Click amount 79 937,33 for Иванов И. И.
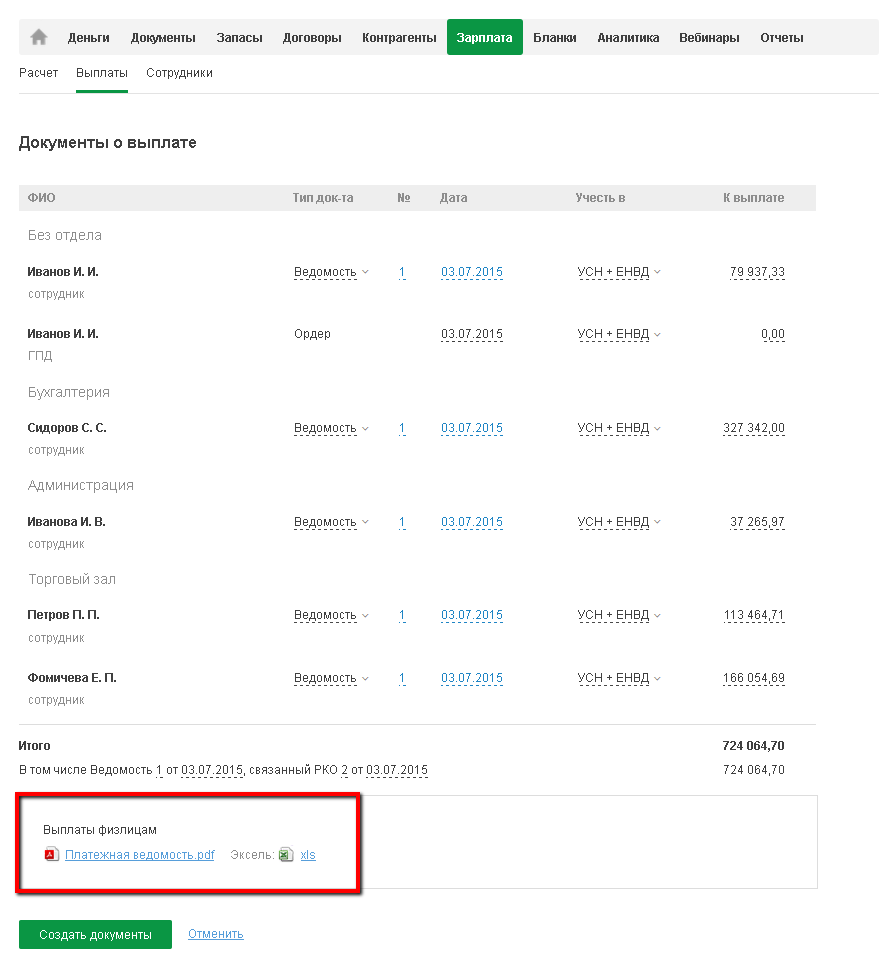Viewport: 887px width, 961px height. pos(757,272)
